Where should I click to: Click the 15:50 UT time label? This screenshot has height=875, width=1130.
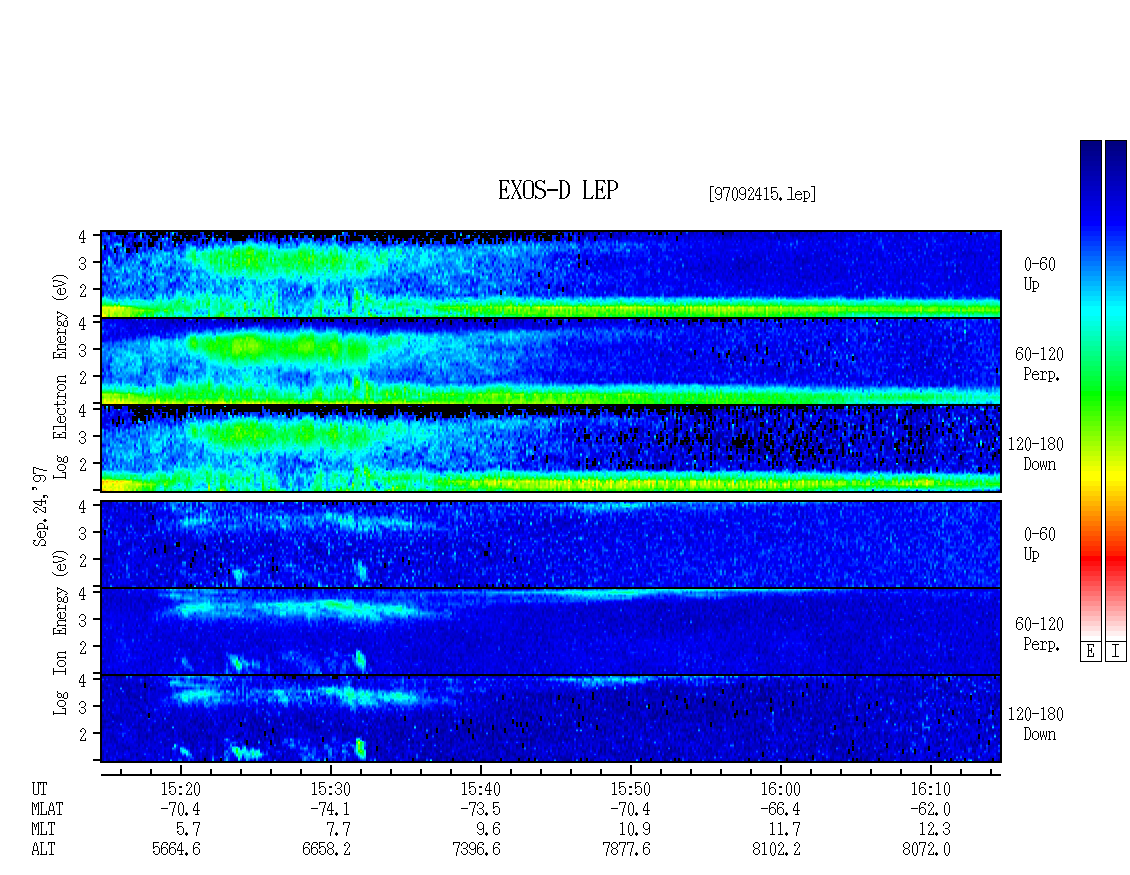click(631, 789)
